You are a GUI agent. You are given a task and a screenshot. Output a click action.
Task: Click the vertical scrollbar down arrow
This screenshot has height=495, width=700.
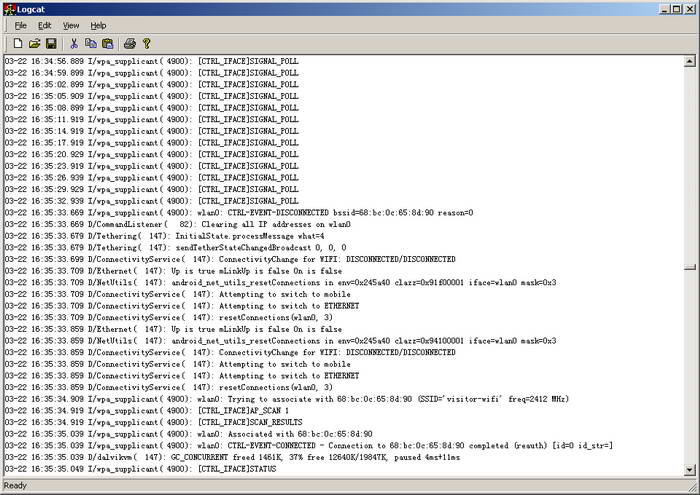689,470
